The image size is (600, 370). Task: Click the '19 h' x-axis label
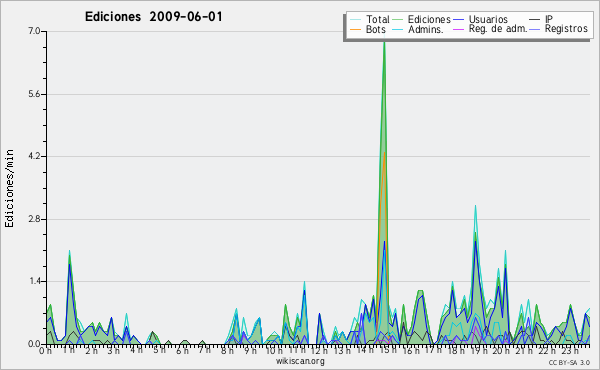478,350
